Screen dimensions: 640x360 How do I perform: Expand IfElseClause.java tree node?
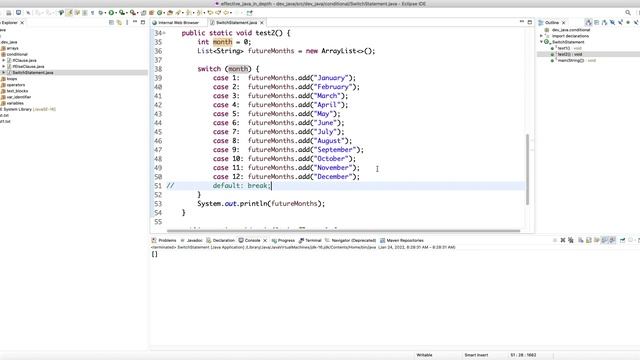[x=4, y=66]
